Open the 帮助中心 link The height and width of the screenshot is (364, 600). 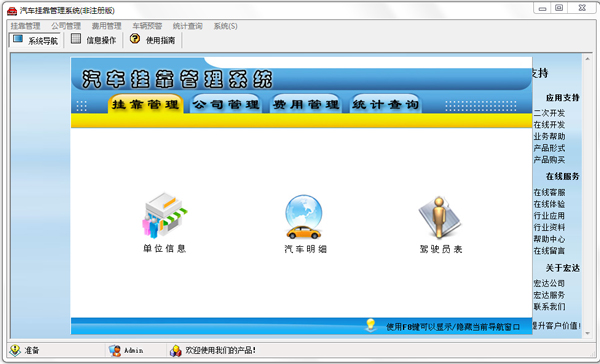(x=549, y=239)
